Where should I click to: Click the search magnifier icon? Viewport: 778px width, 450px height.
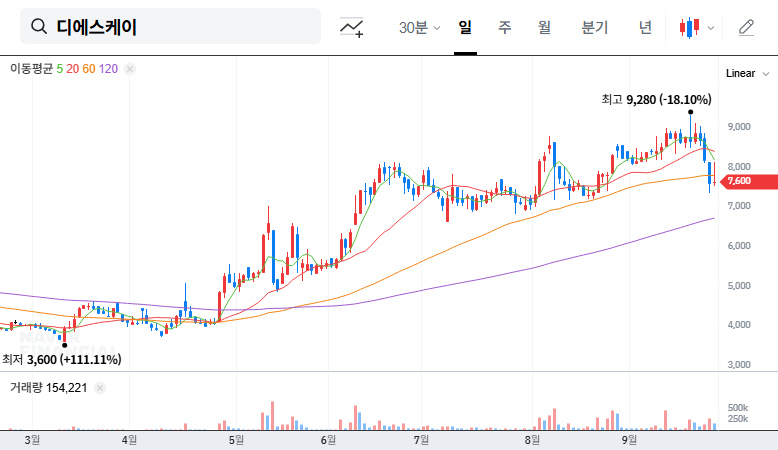coord(39,26)
